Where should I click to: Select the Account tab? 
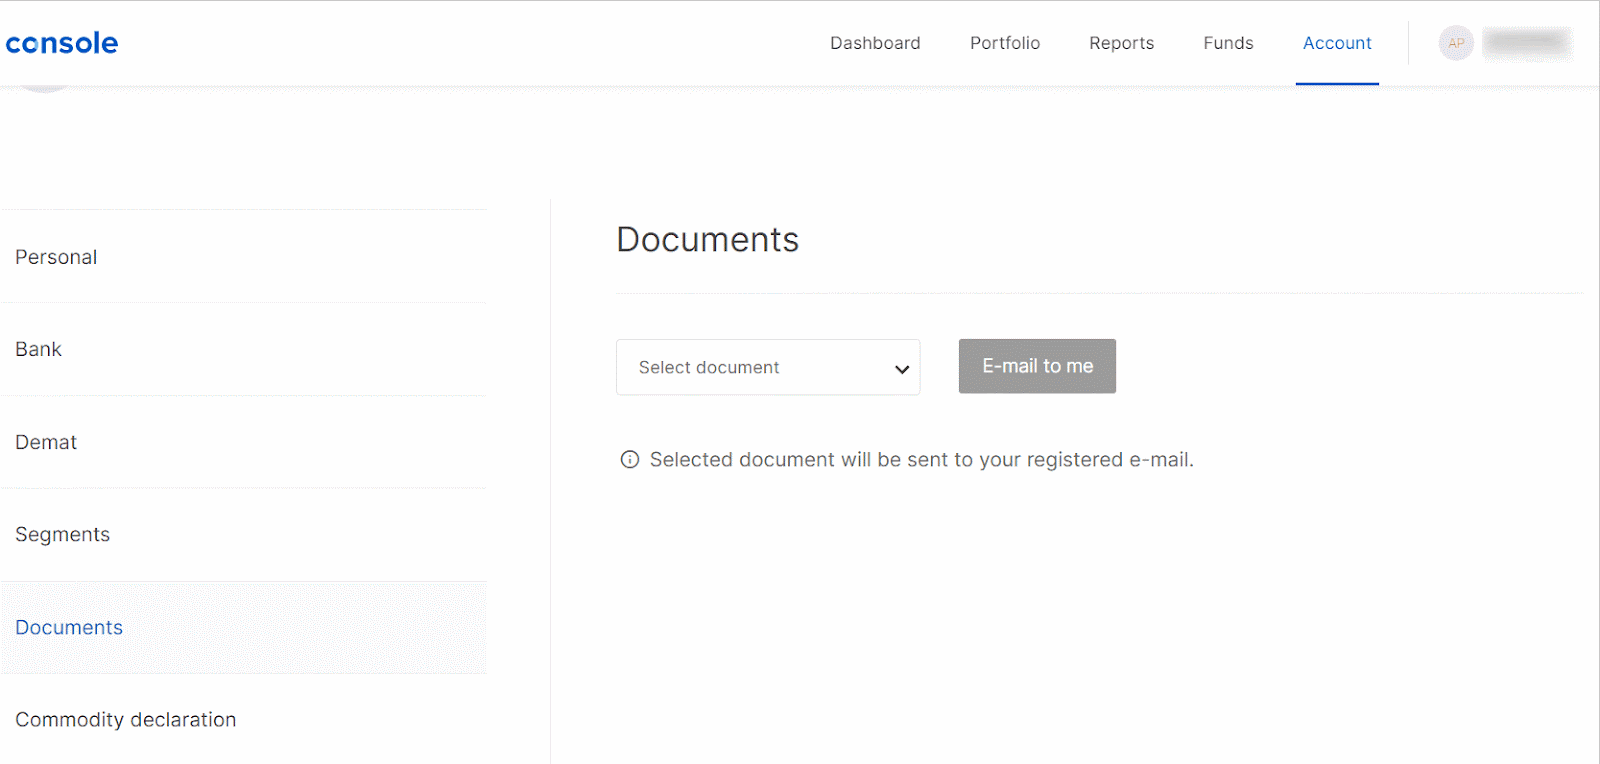pyautogui.click(x=1337, y=43)
